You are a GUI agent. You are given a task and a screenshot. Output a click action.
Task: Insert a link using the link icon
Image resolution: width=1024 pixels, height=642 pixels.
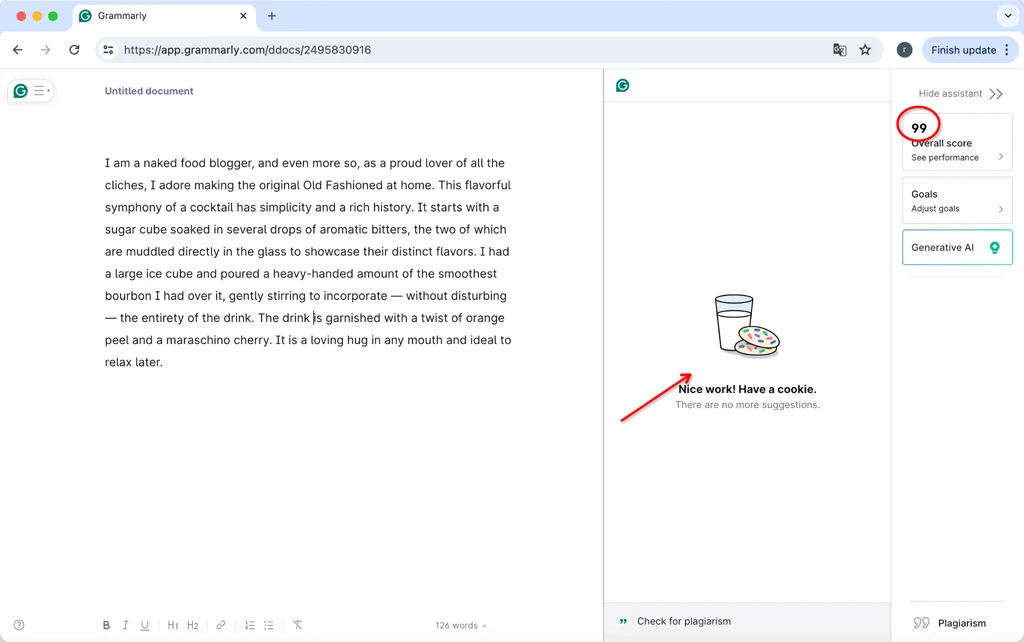(x=221, y=625)
